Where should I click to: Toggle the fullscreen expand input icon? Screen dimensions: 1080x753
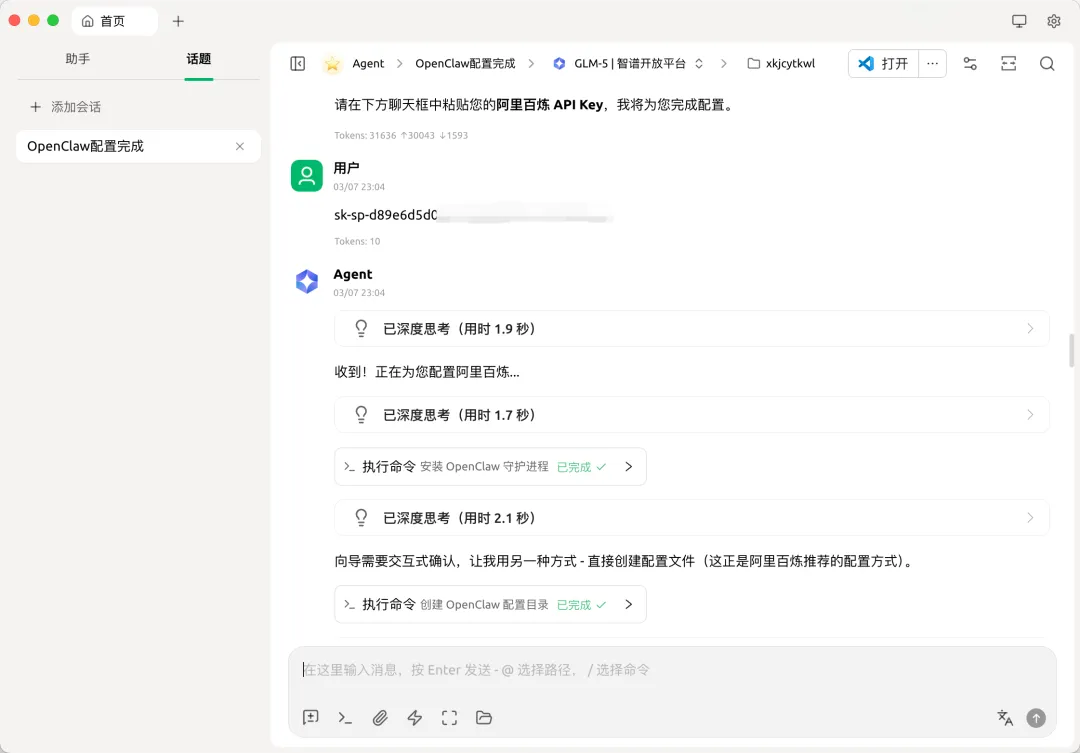449,718
